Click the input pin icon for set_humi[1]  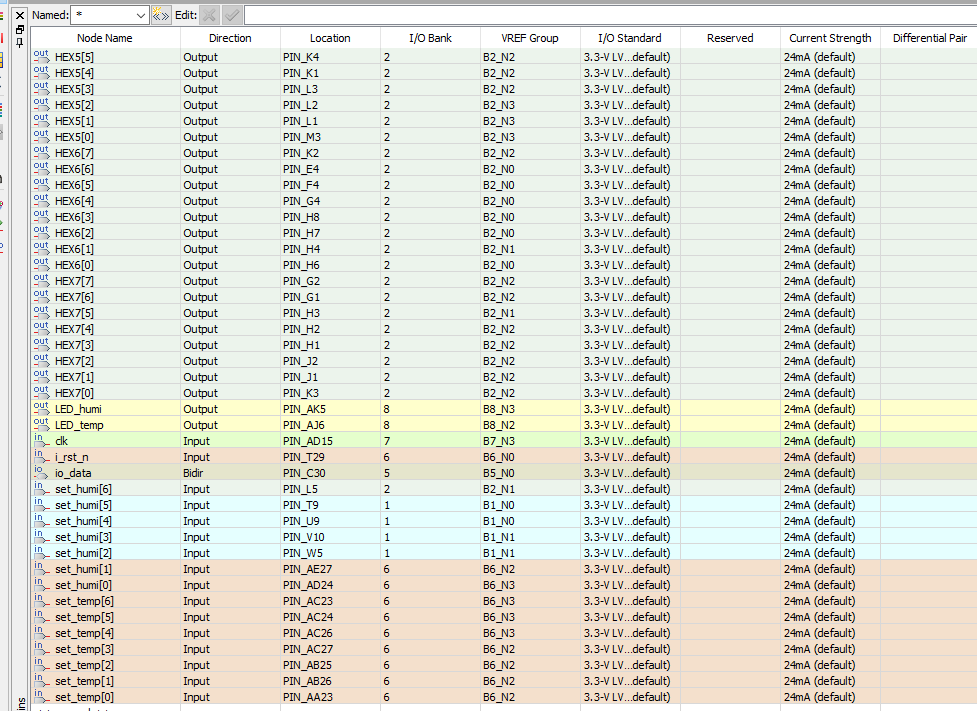(x=41, y=569)
